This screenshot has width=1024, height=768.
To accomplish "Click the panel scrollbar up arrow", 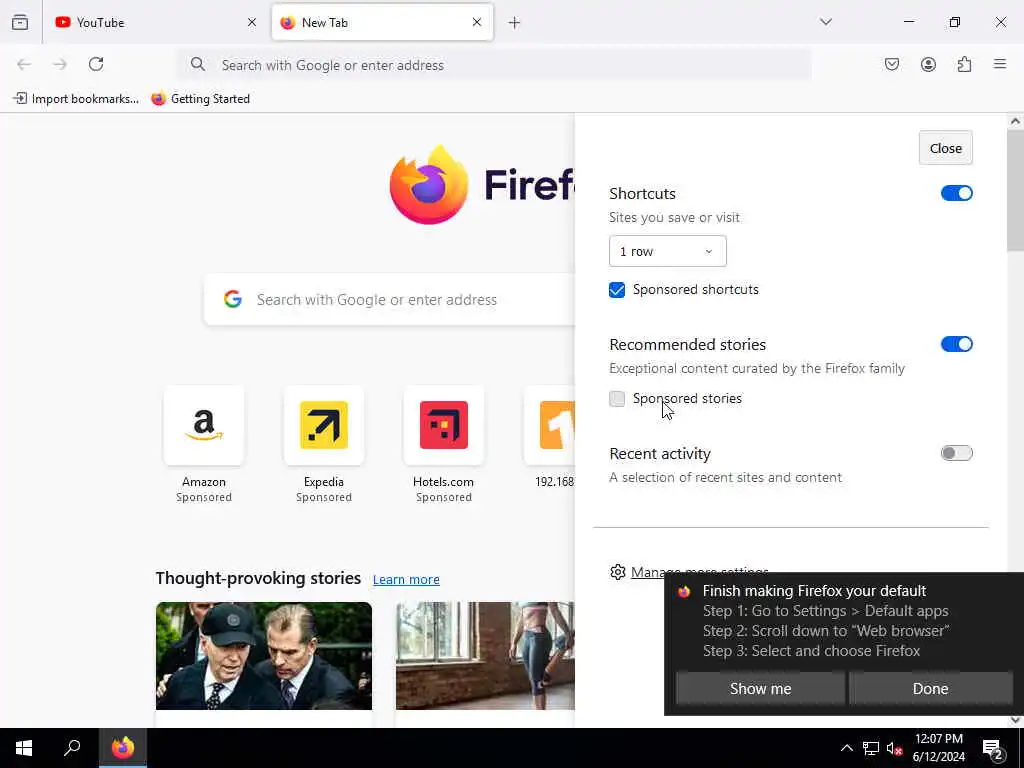I will coord(1015,121).
